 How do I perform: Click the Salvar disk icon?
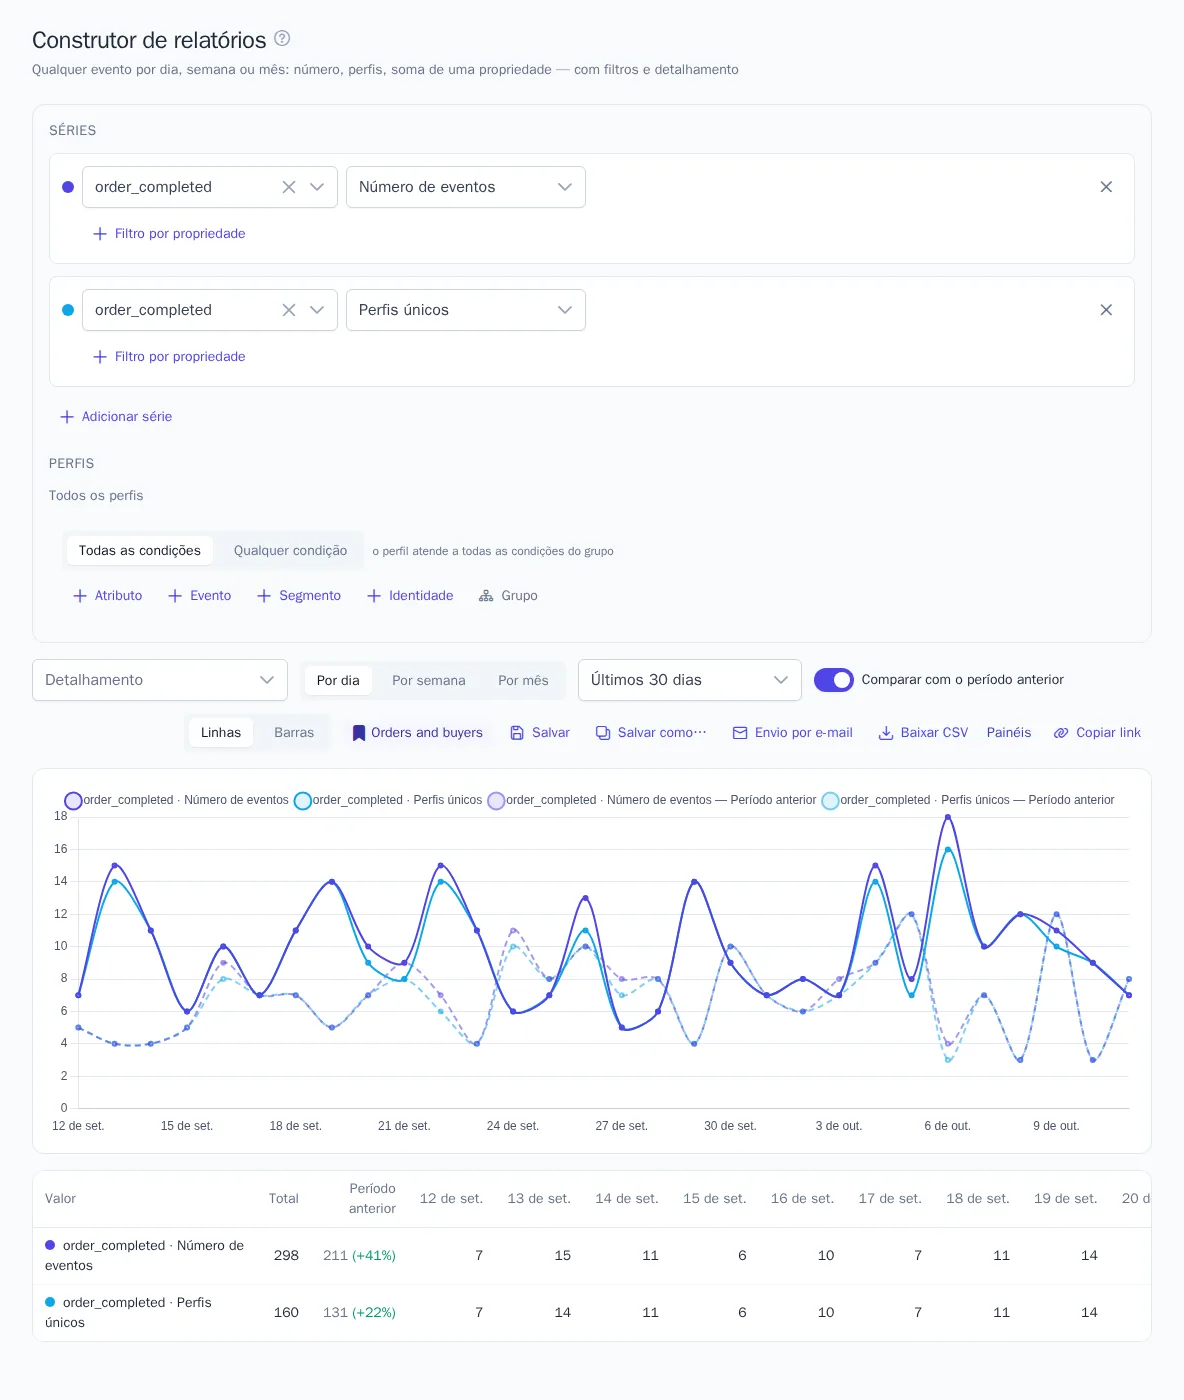coord(517,733)
